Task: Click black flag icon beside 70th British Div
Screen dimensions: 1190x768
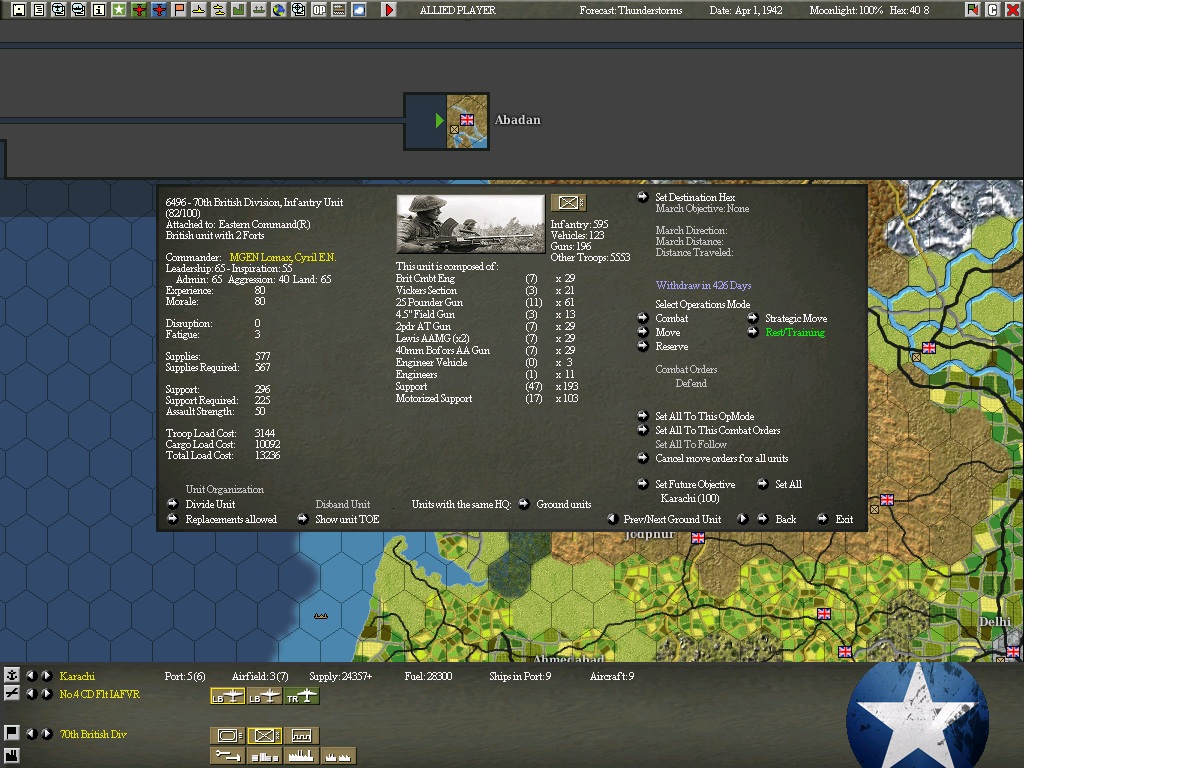Action: click(x=11, y=733)
